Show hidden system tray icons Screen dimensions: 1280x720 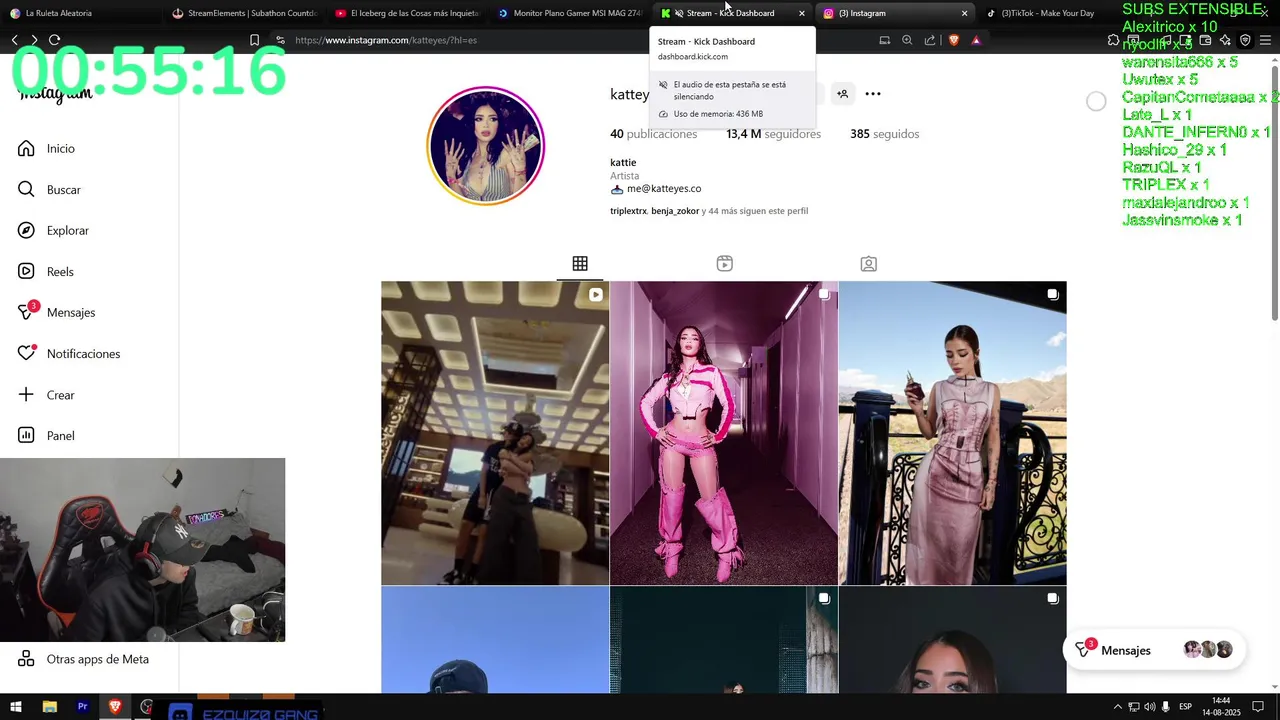1118,707
